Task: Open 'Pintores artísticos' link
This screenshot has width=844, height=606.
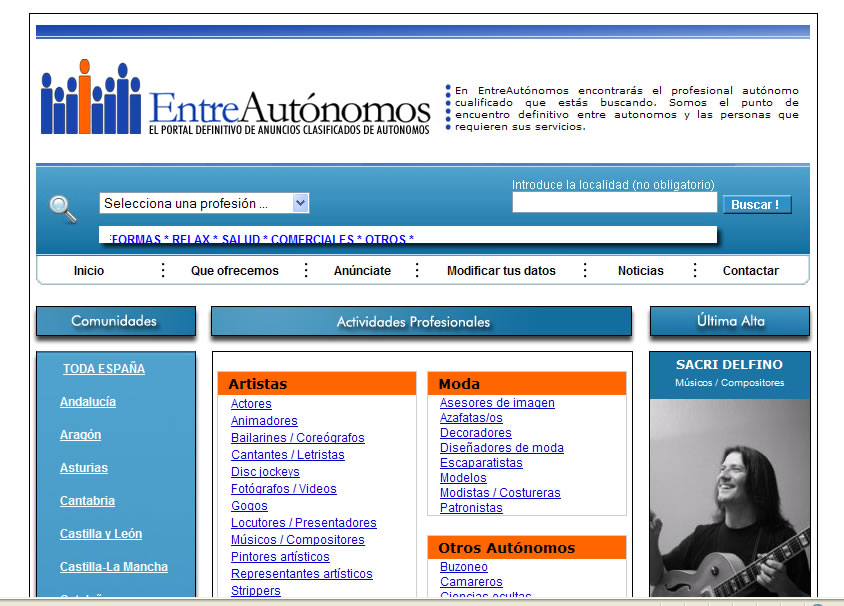Action: point(280,557)
